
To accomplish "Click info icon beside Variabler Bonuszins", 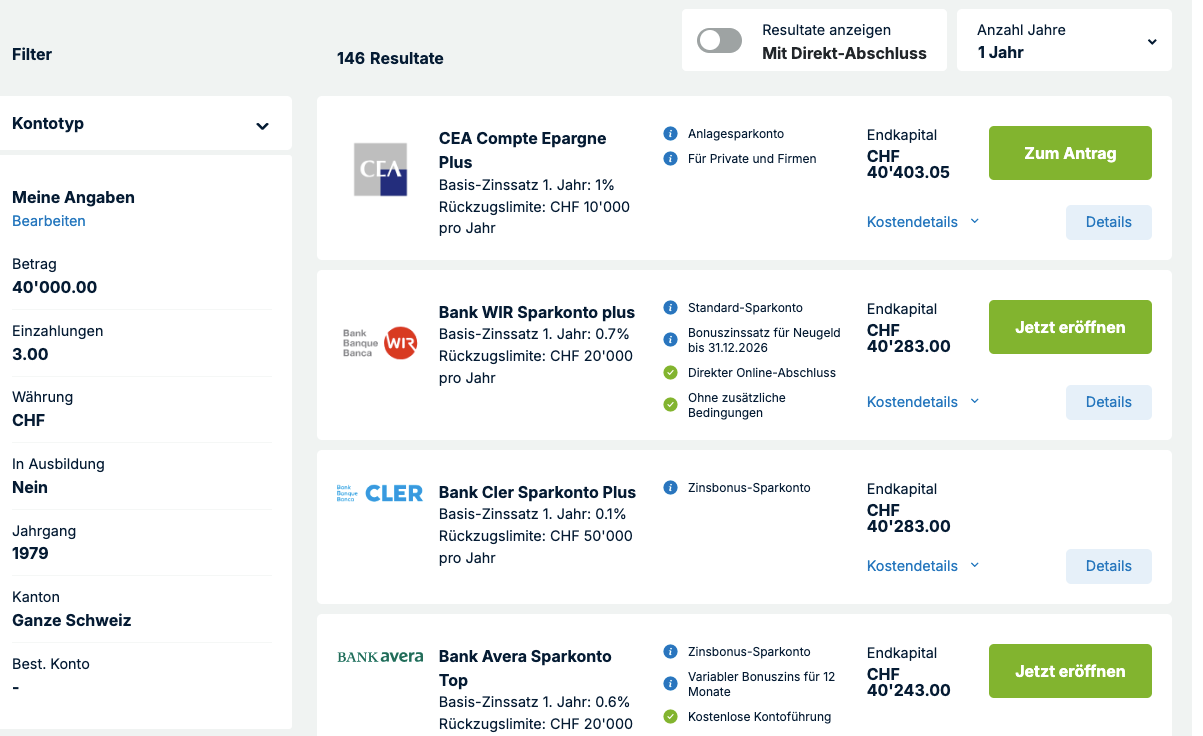I will click(x=670, y=684).
